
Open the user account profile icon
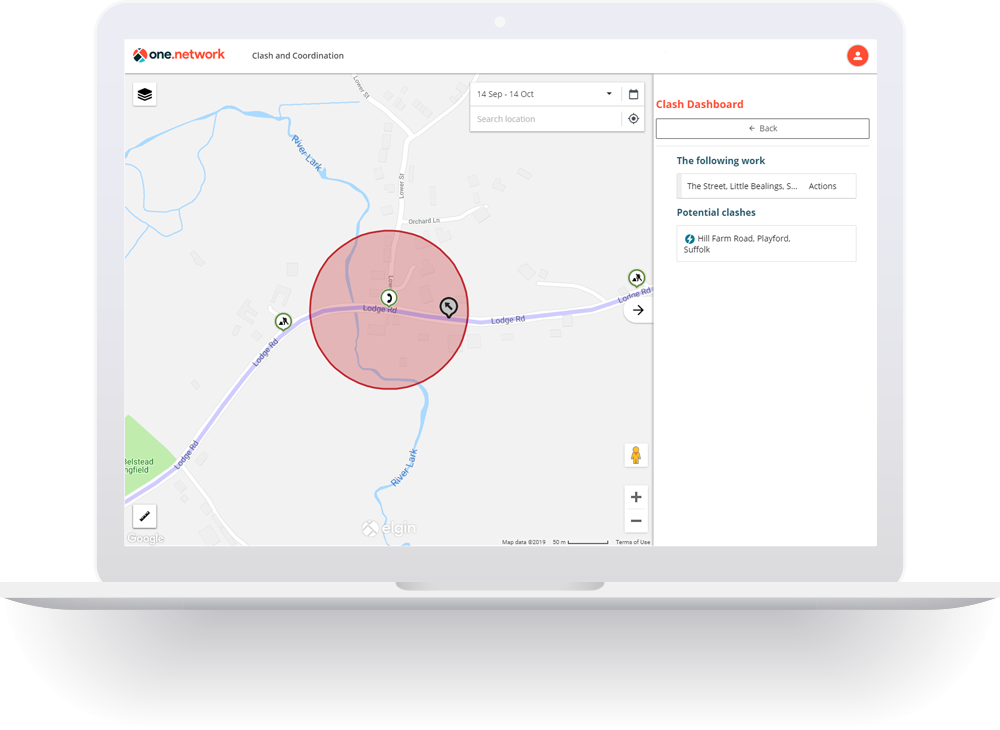click(857, 56)
